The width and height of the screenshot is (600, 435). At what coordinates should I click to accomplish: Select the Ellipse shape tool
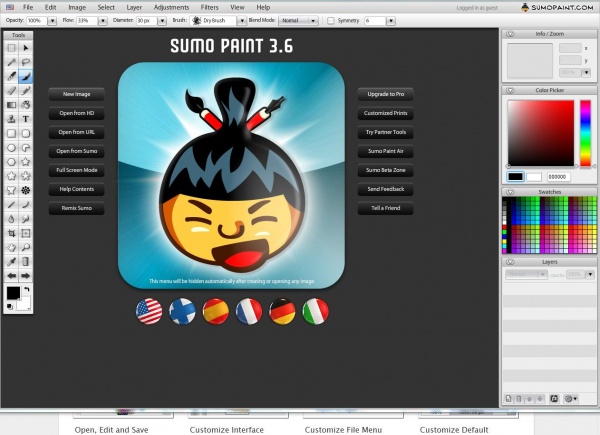coord(11,148)
